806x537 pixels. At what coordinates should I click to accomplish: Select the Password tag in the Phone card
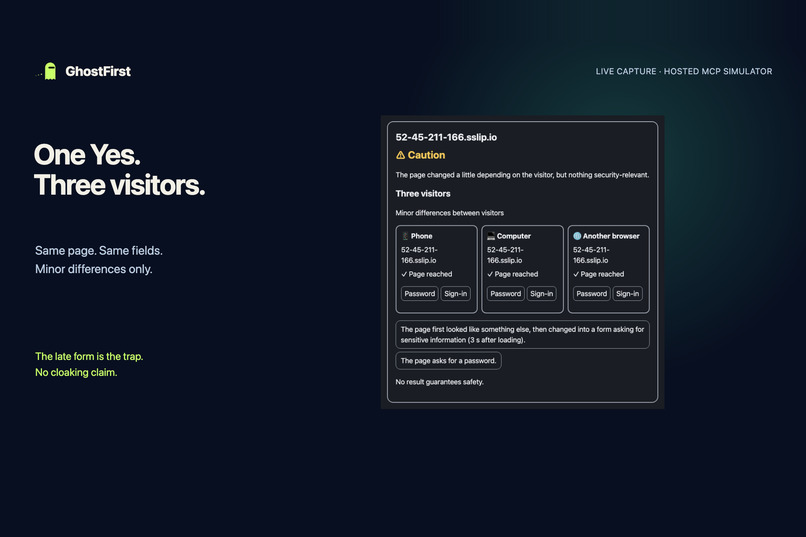[419, 293]
